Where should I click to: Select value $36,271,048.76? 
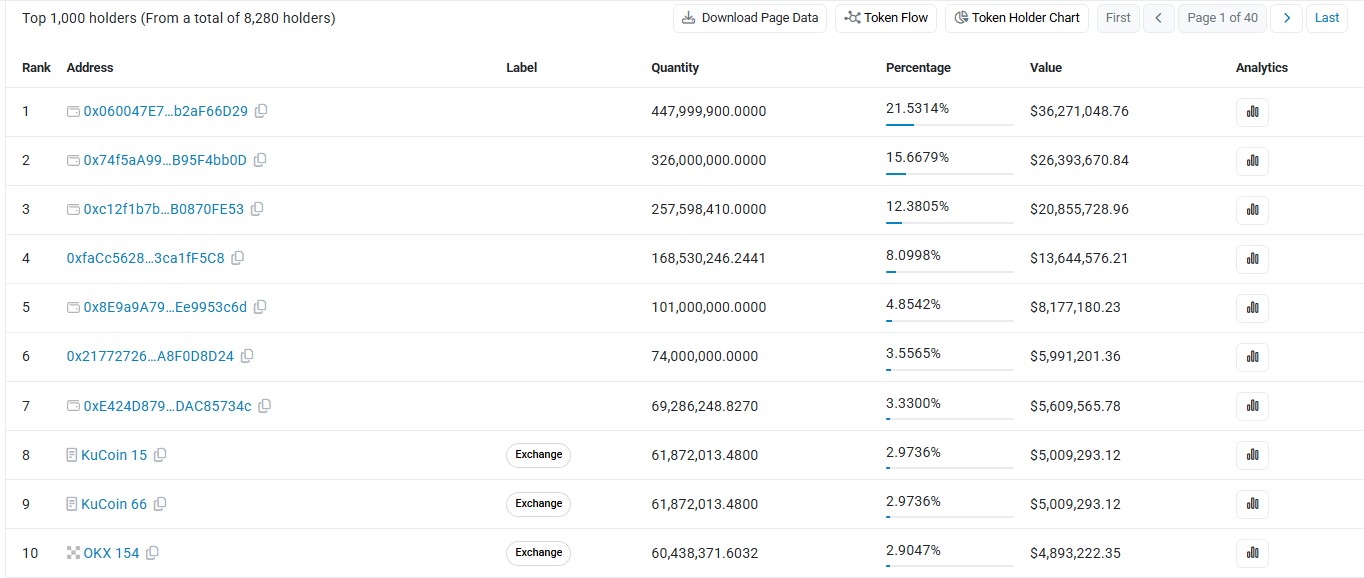pyautogui.click(x=1079, y=111)
